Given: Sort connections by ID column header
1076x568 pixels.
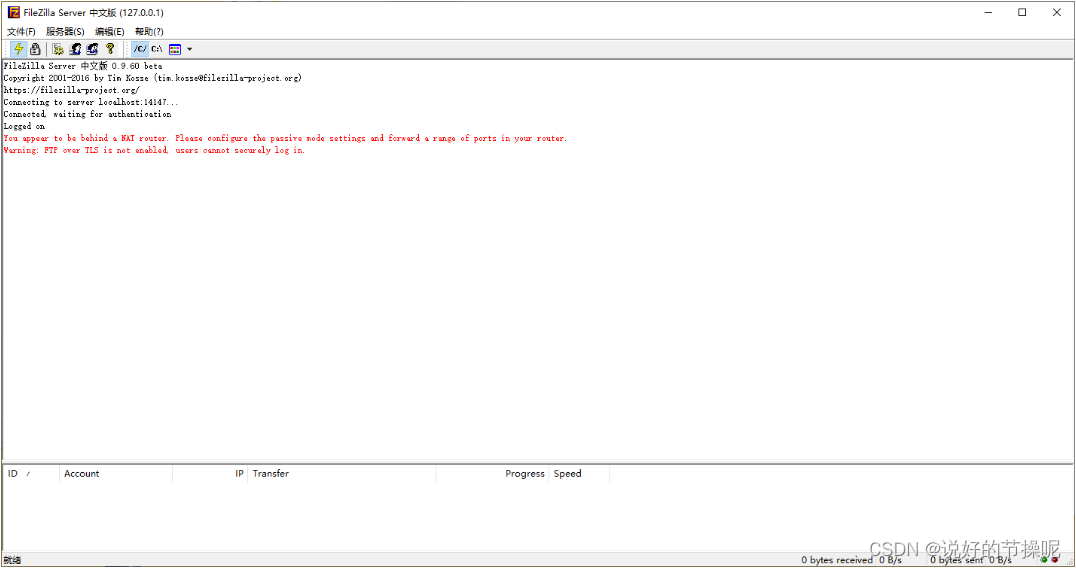Looking at the screenshot, I should coord(32,474).
